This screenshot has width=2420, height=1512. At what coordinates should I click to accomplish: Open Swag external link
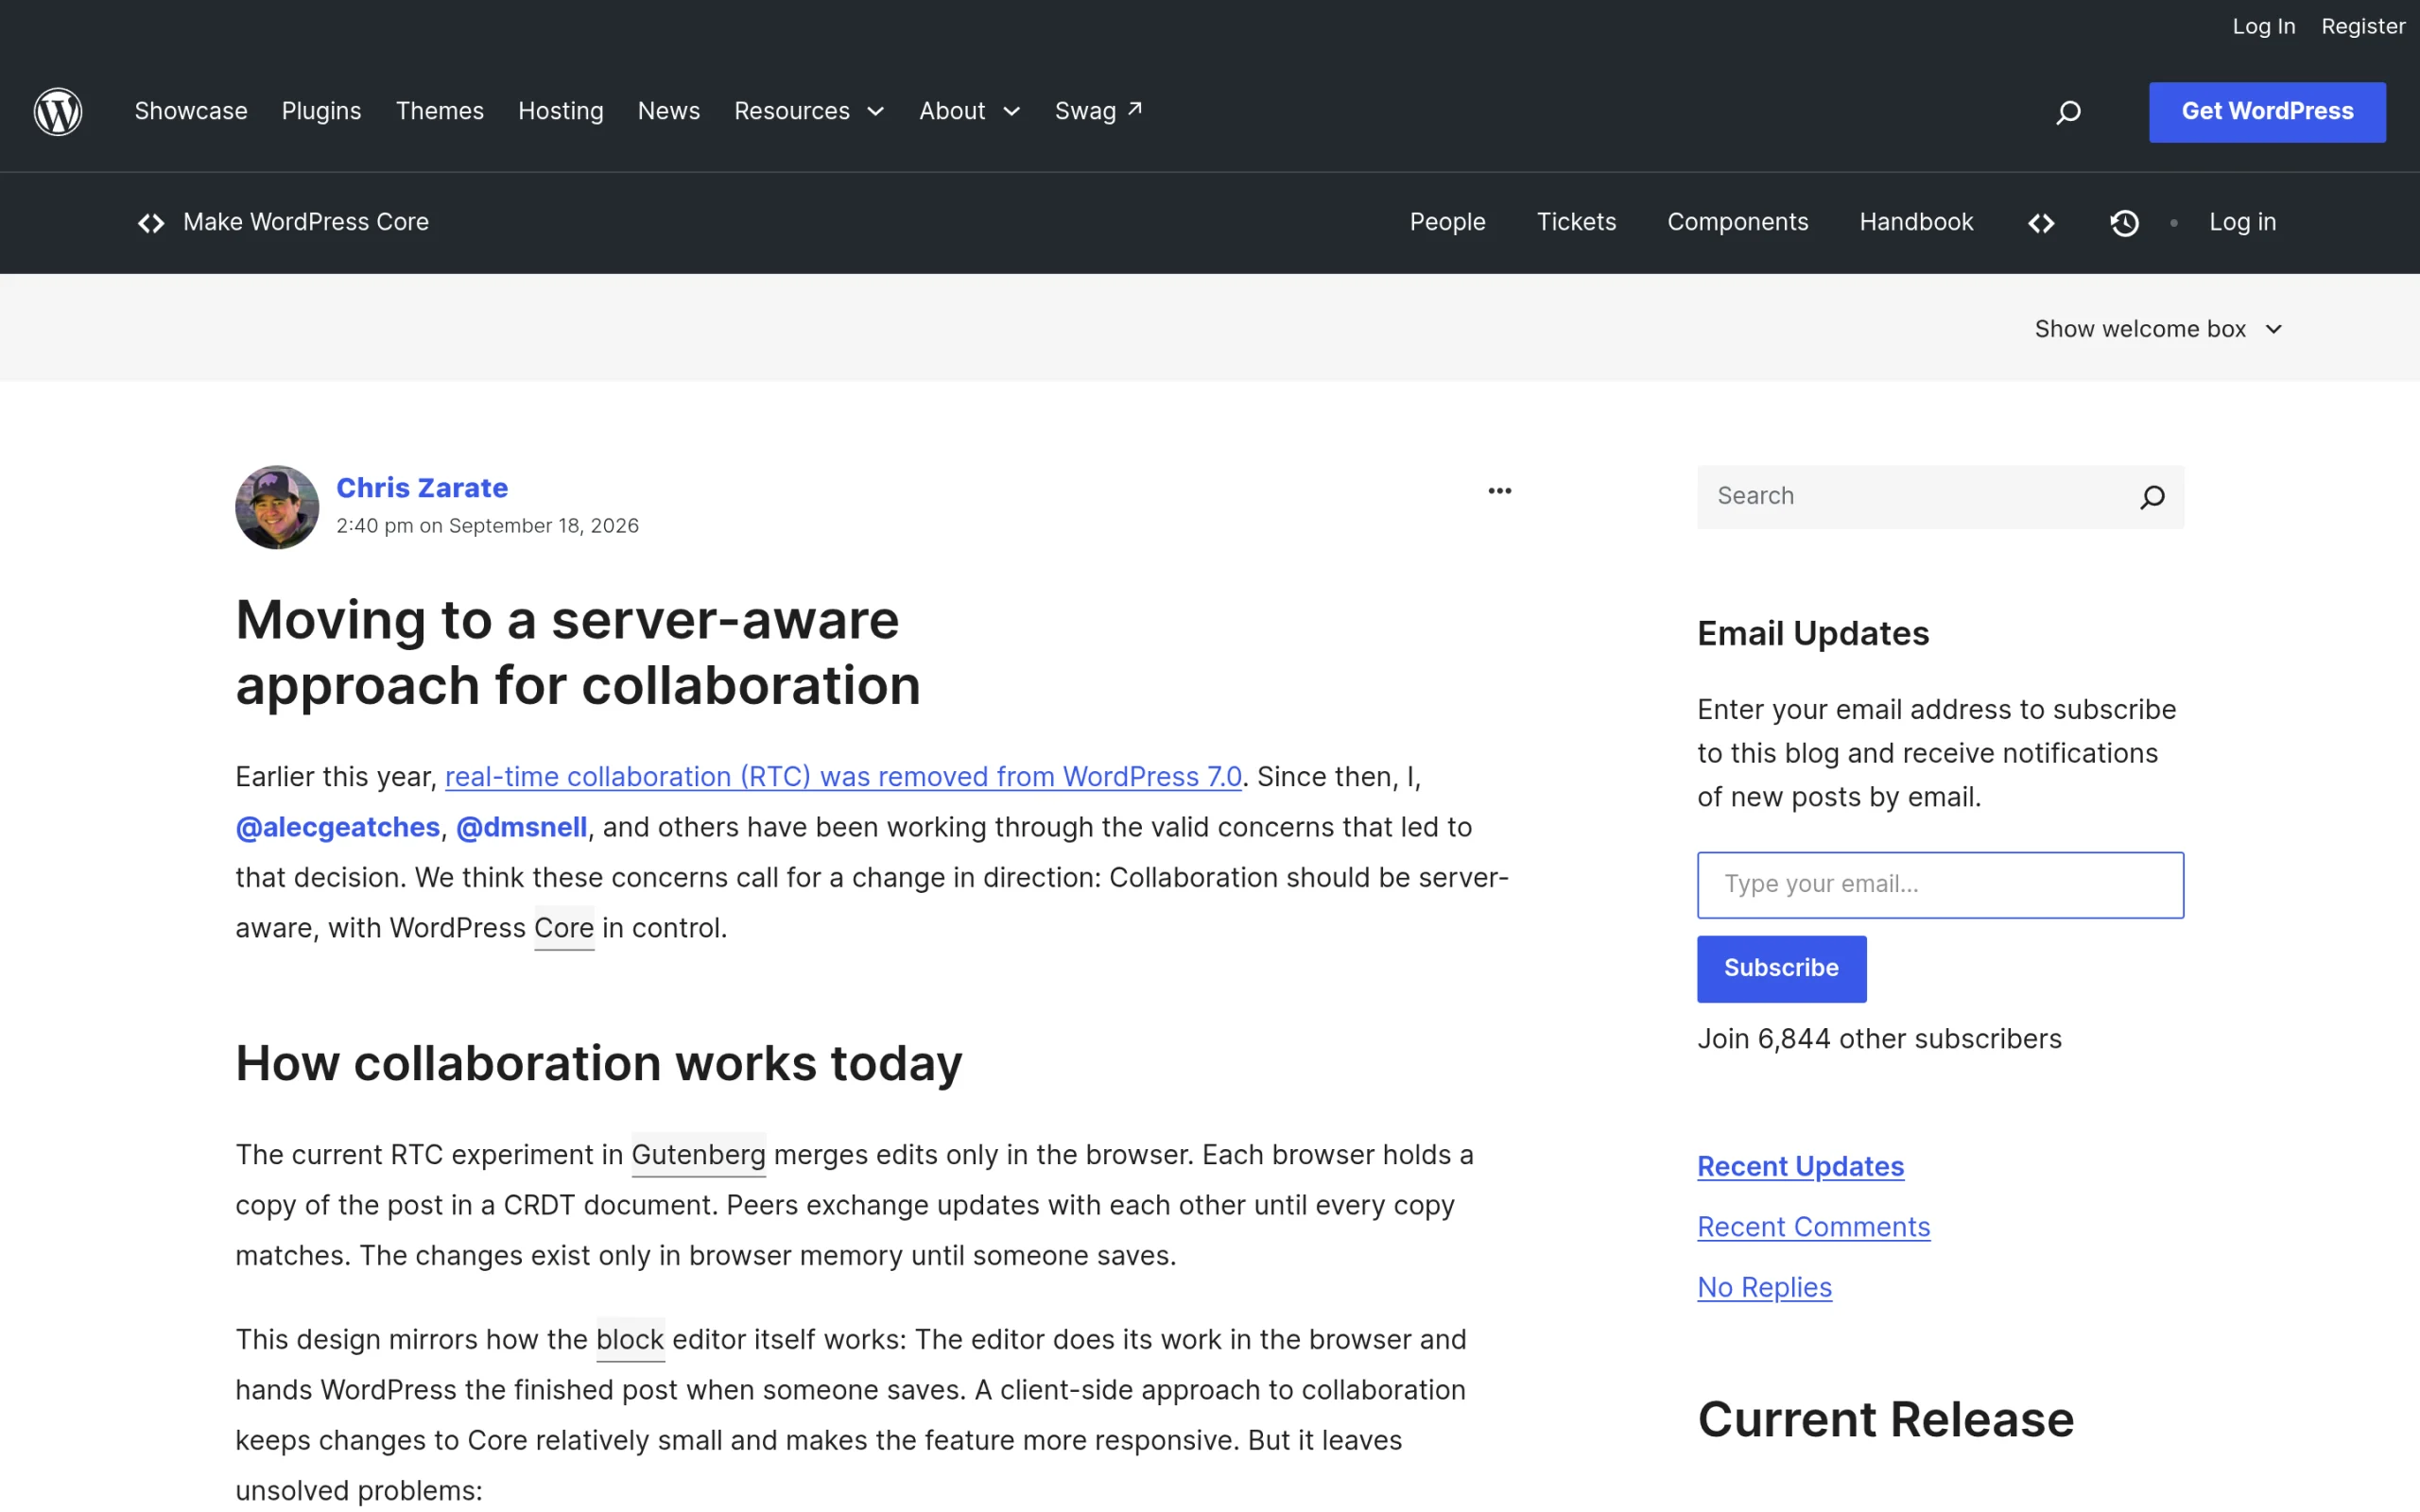[x=1098, y=111]
